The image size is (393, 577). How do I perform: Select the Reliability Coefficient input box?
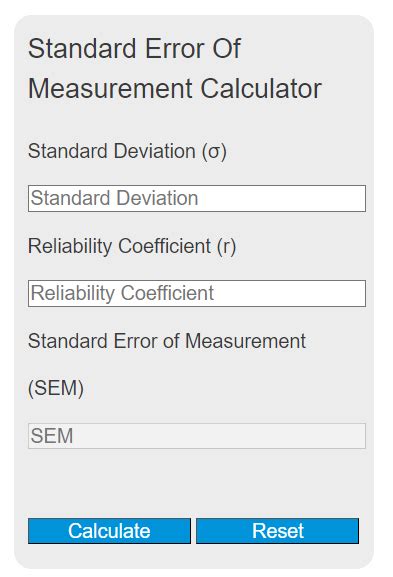pyautogui.click(x=197, y=293)
